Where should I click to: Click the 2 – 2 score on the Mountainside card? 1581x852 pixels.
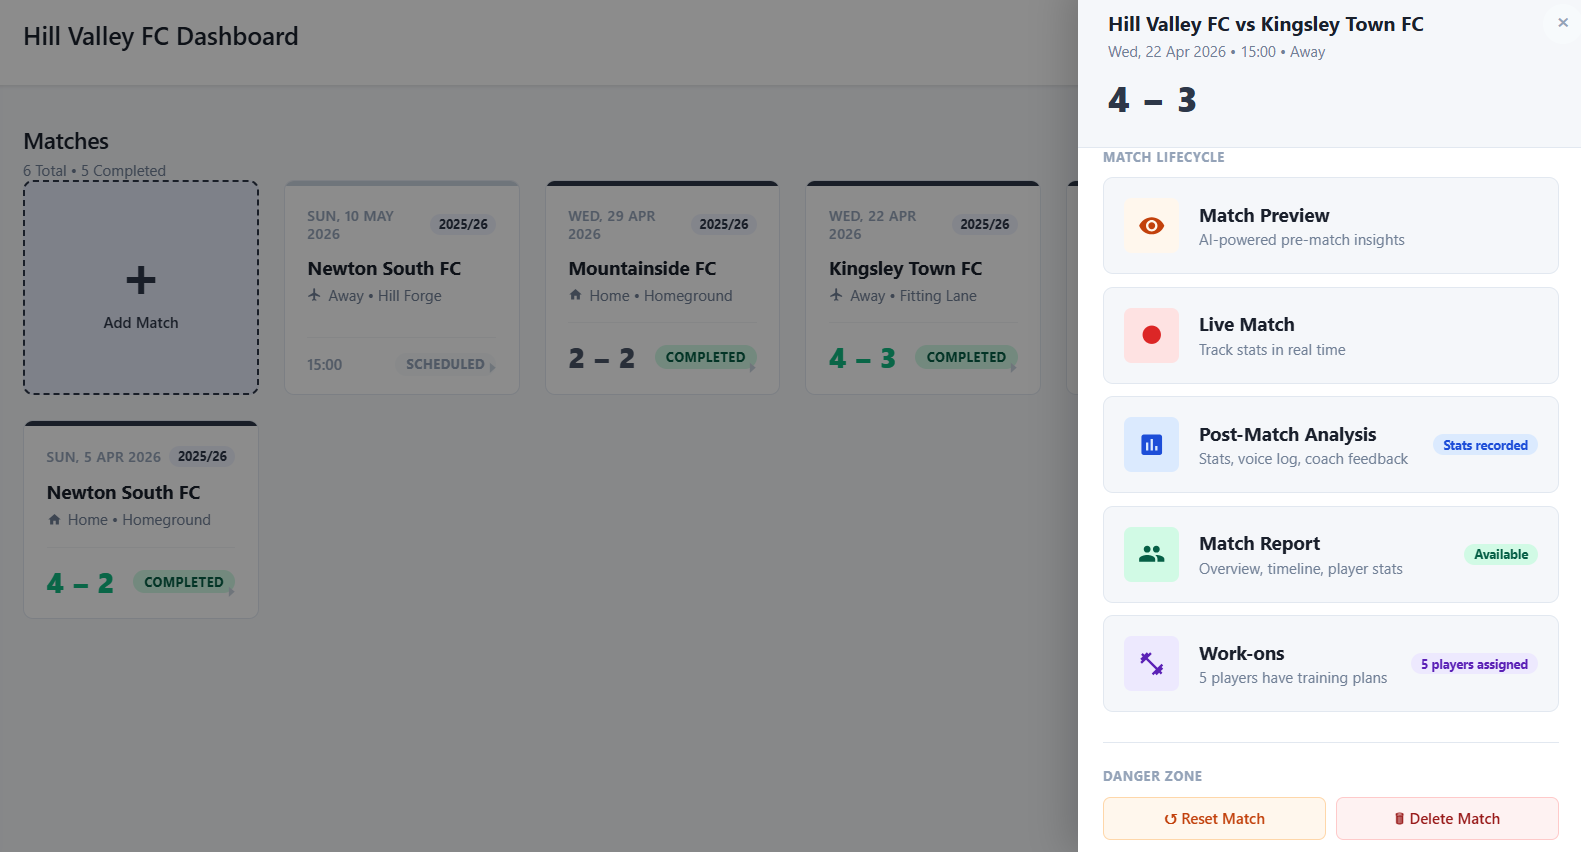click(601, 358)
